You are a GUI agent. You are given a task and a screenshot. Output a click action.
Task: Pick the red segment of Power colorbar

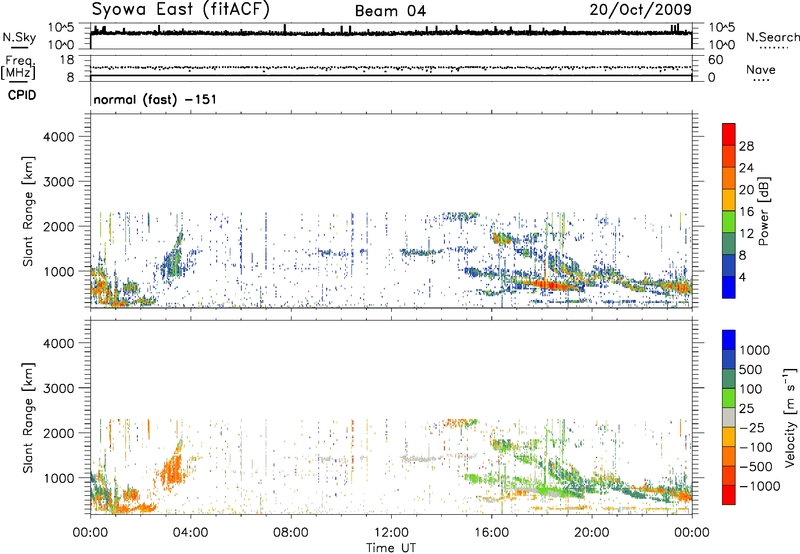[729, 134]
